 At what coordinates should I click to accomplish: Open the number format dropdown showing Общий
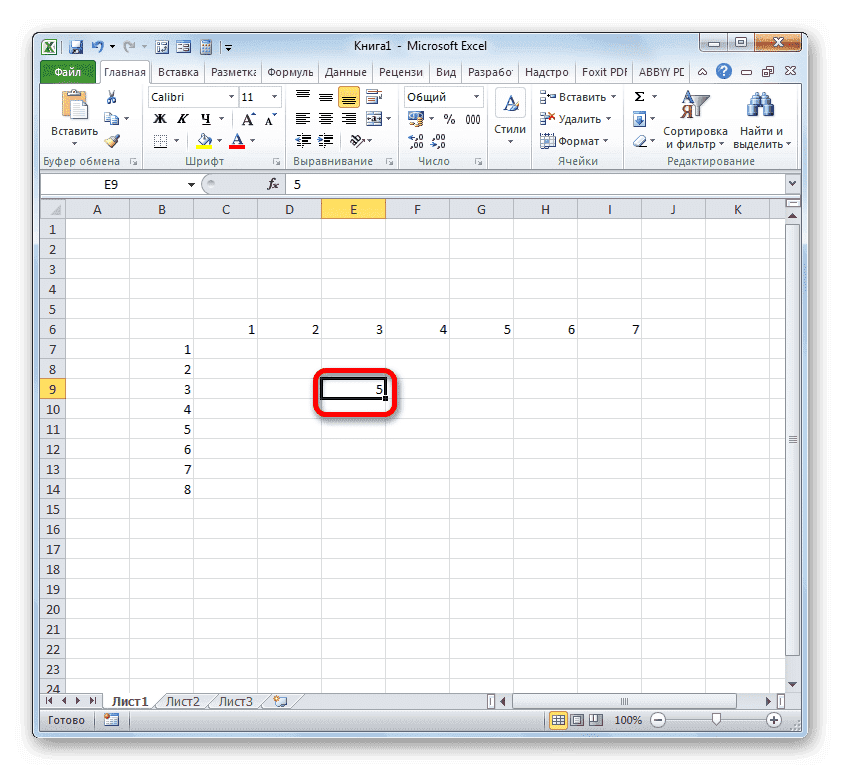point(477,97)
